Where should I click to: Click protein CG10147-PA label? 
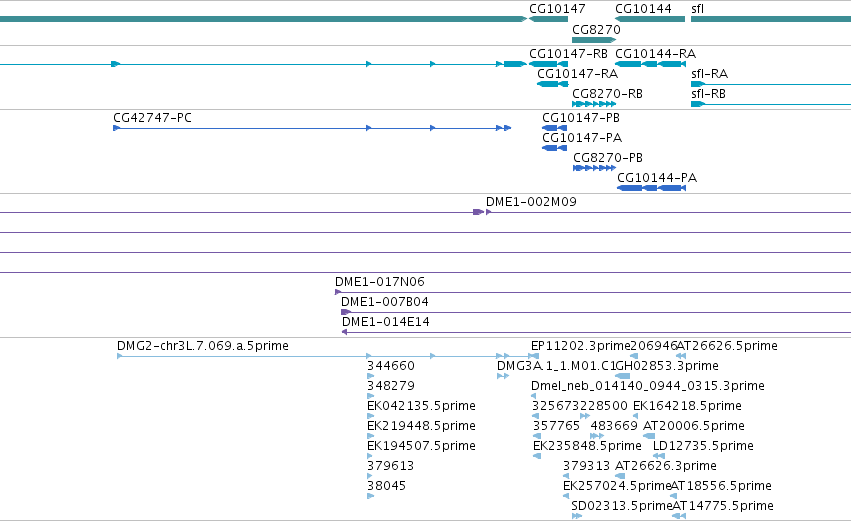coord(582,137)
